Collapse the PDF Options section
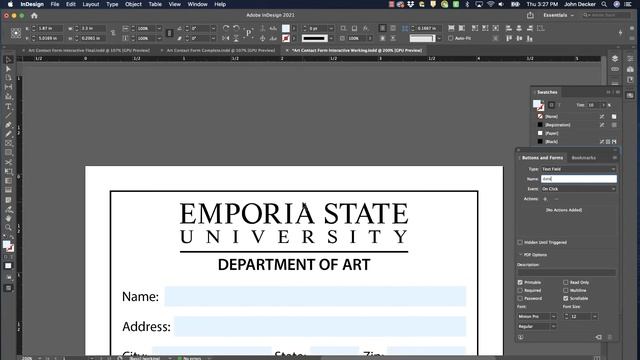 click(521, 255)
